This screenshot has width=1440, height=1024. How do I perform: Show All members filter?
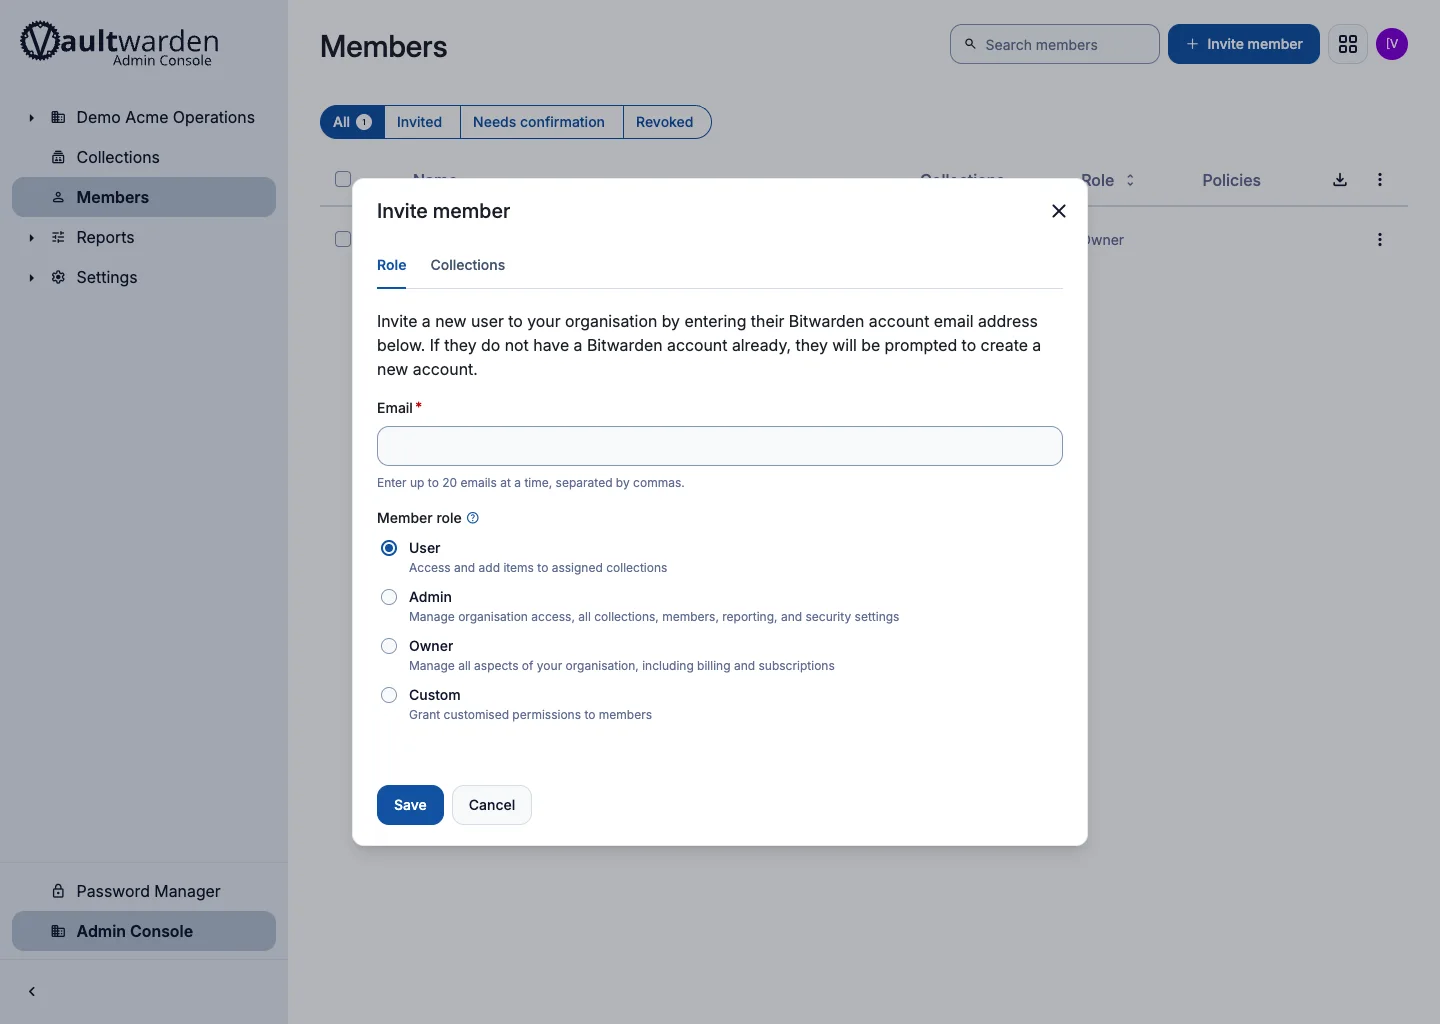[x=352, y=122]
